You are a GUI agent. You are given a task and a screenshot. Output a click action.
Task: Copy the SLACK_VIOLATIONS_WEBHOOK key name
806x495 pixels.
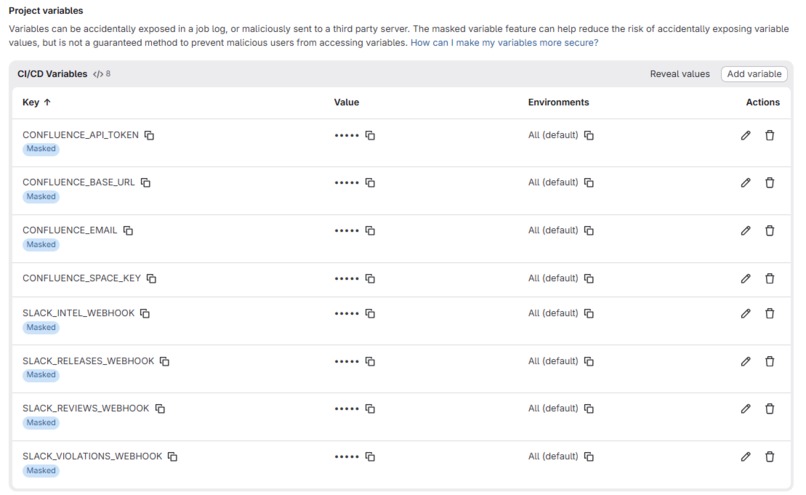(x=173, y=456)
